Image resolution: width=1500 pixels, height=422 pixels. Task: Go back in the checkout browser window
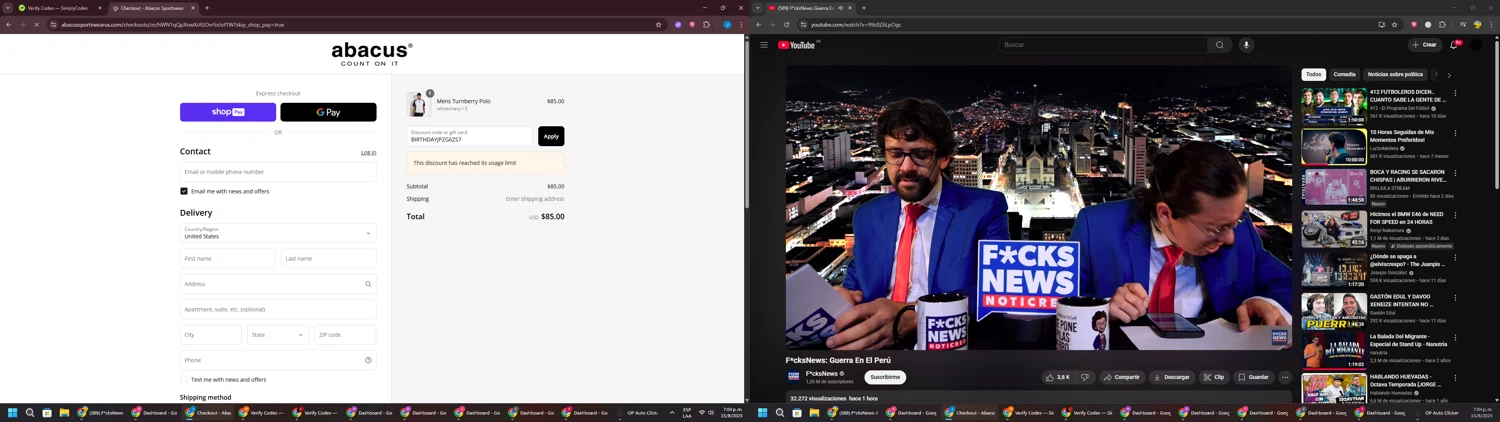click(8, 25)
